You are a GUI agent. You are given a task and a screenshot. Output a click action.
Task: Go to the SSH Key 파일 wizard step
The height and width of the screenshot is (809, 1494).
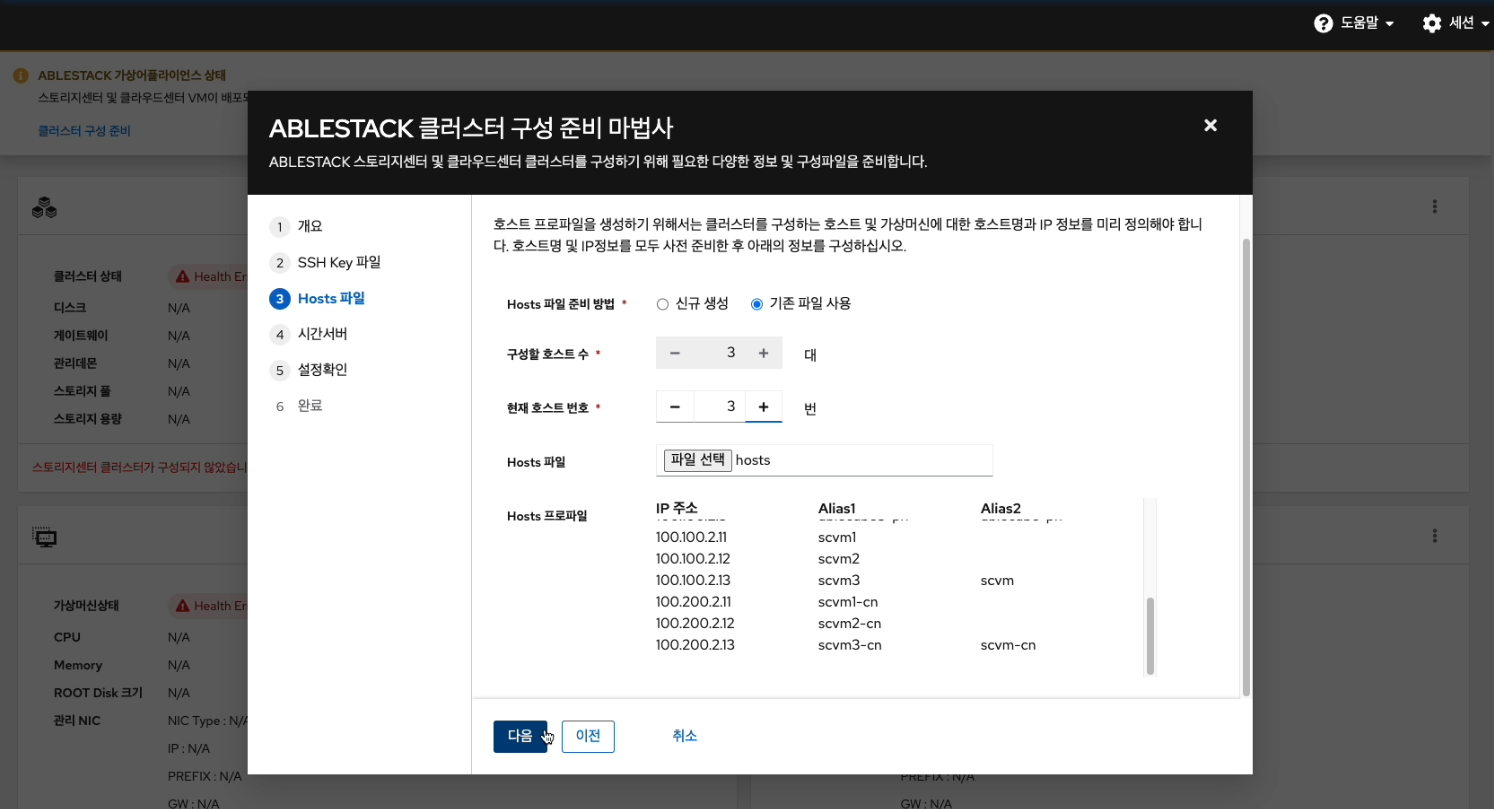click(338, 262)
